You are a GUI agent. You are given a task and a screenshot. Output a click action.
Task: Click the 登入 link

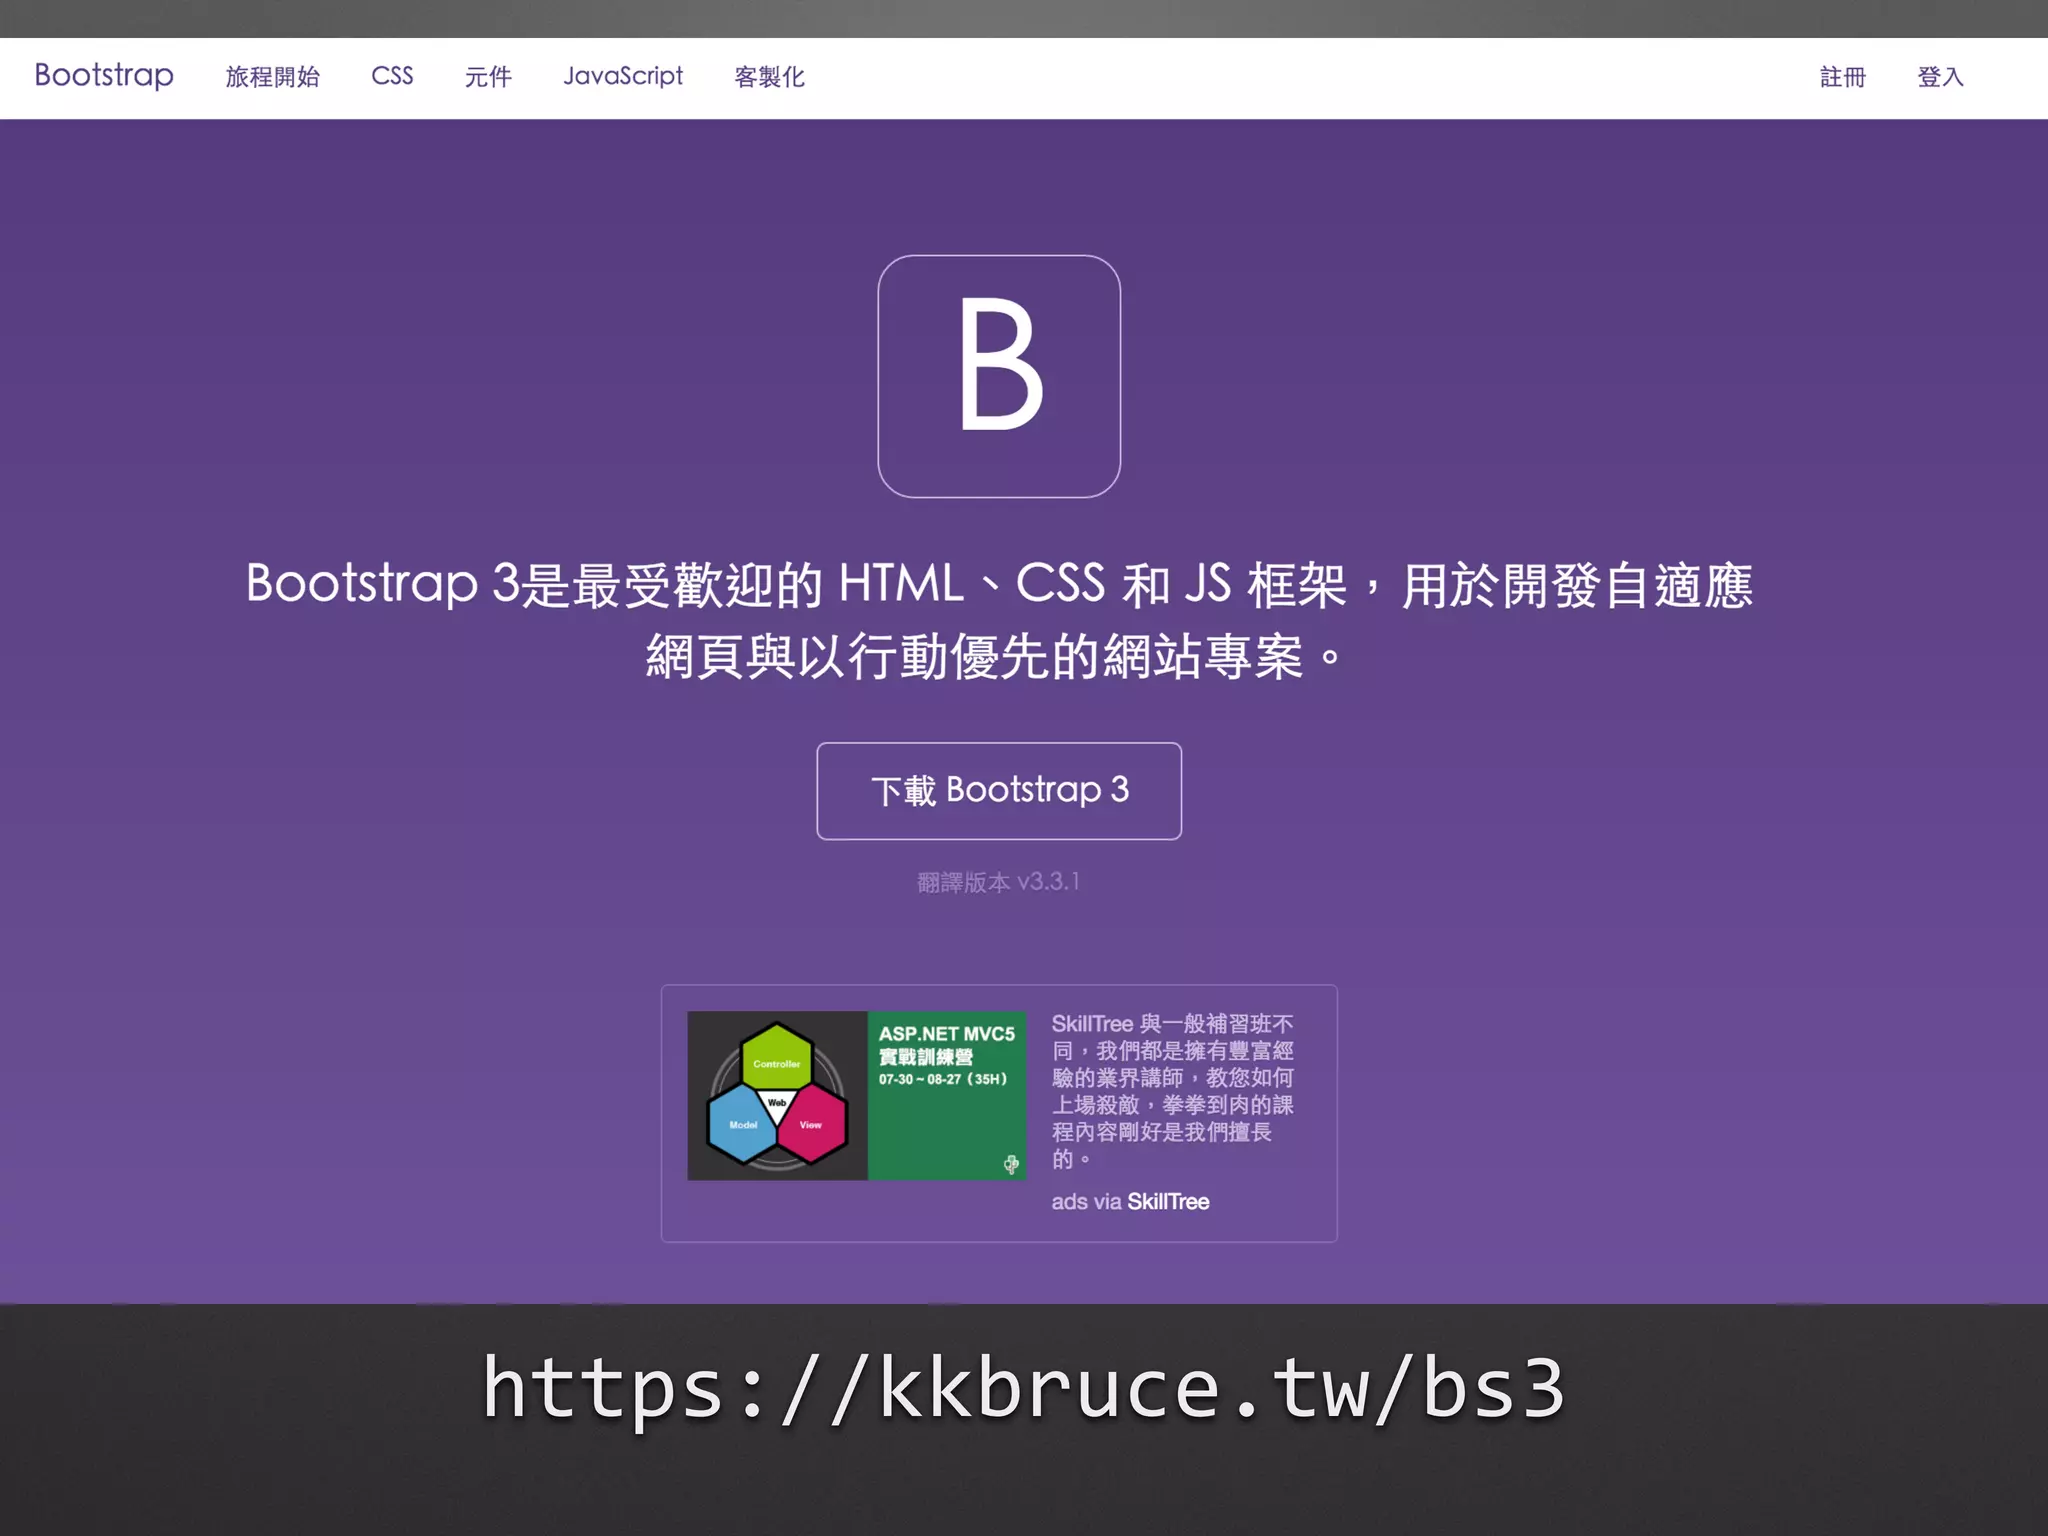(x=1940, y=77)
